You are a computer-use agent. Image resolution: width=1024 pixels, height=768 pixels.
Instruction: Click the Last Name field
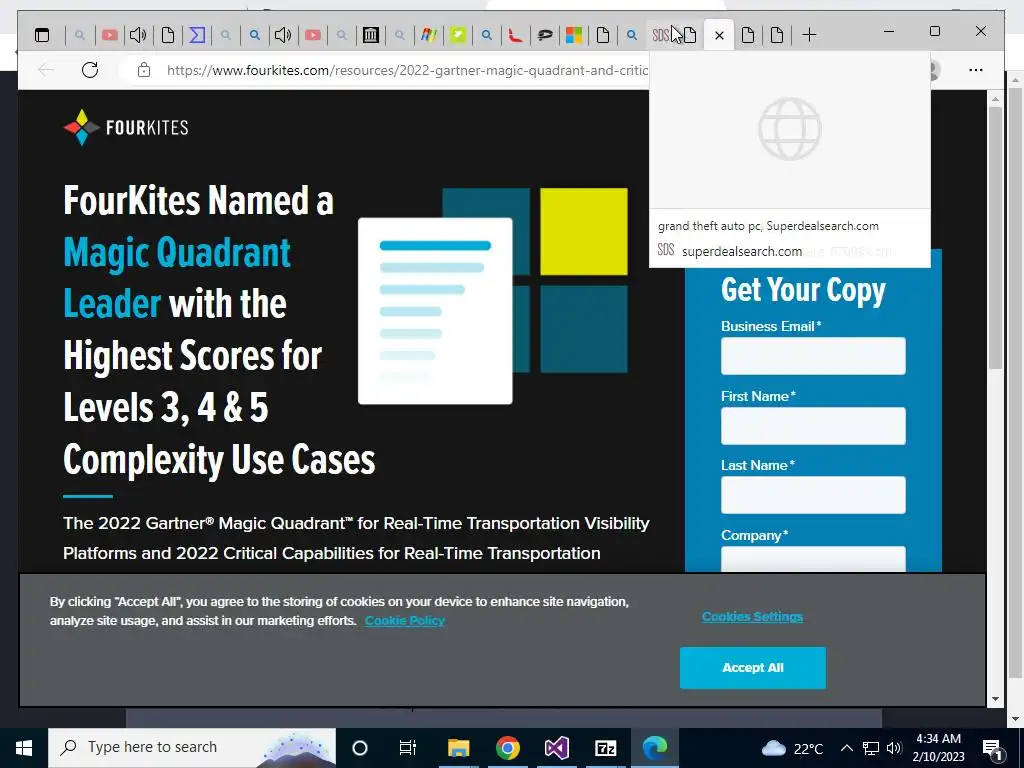click(x=813, y=495)
